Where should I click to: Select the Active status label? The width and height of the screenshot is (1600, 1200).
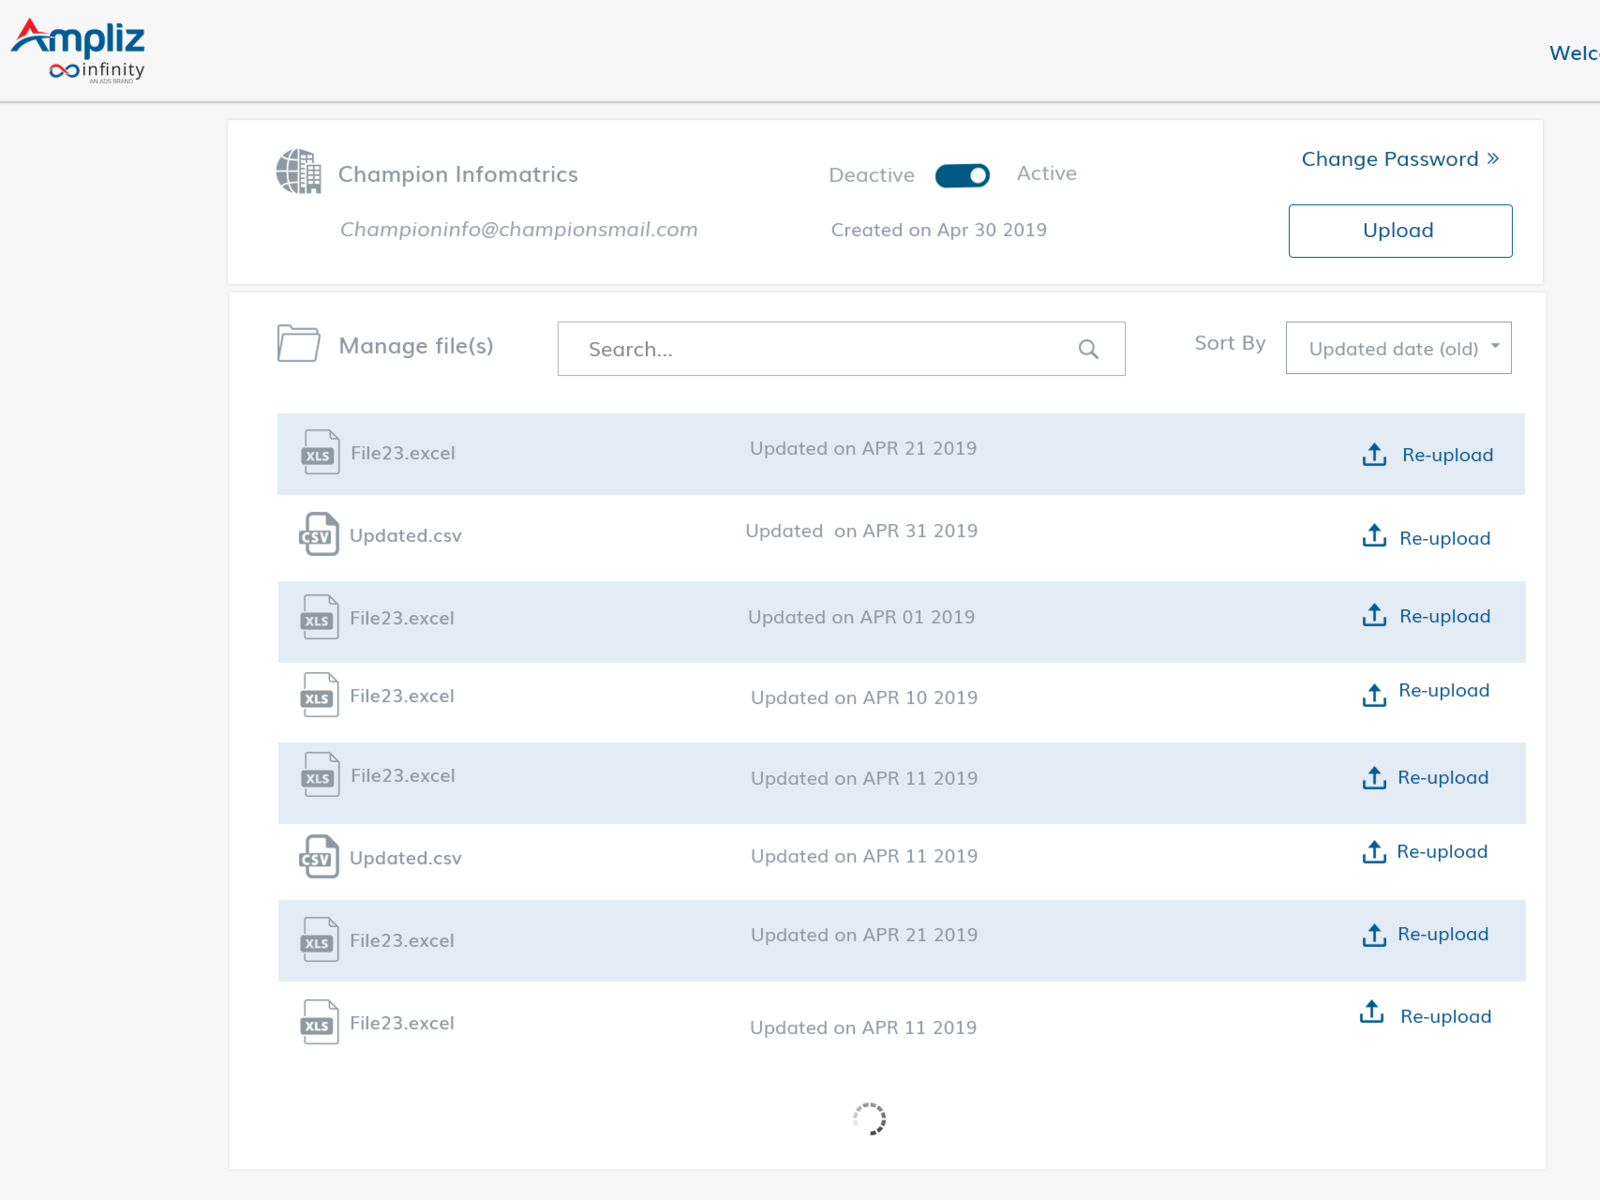[1046, 173]
